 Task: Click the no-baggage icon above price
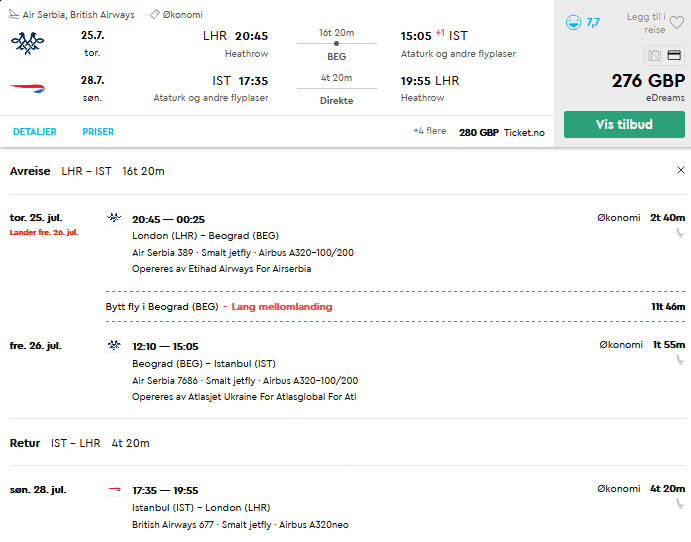(x=654, y=56)
